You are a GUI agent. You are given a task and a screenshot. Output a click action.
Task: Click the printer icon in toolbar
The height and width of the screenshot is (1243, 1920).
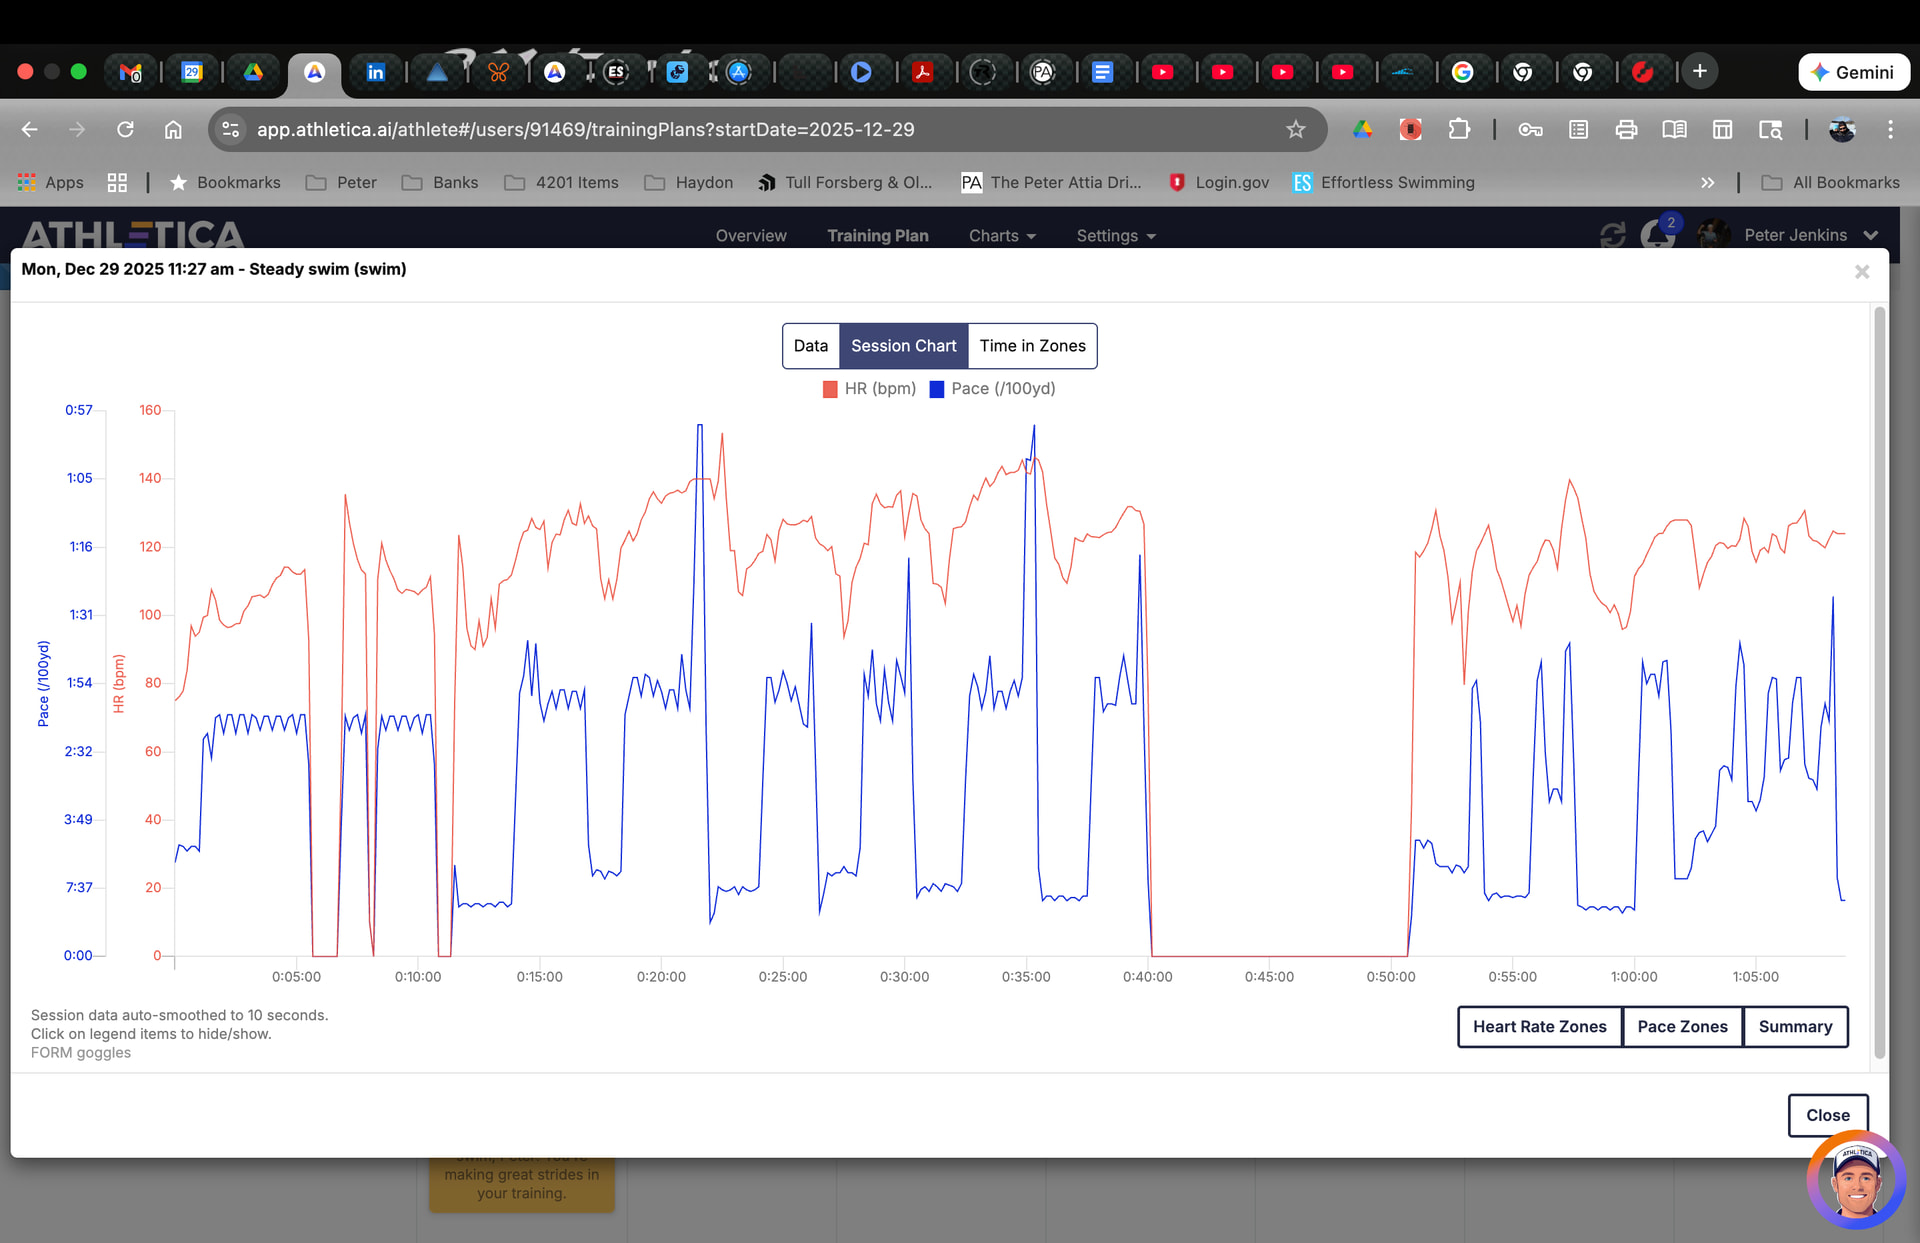1626,129
